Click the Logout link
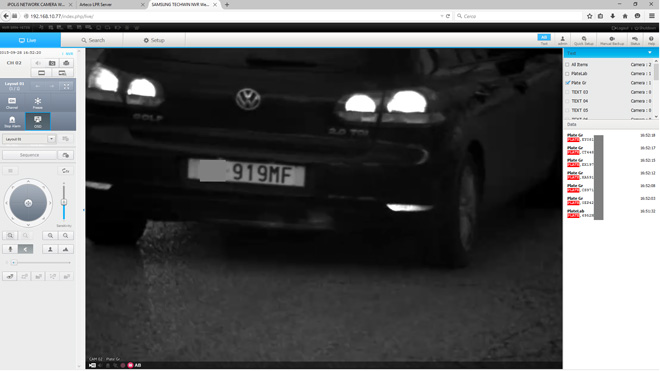660x371 pixels. click(x=620, y=28)
